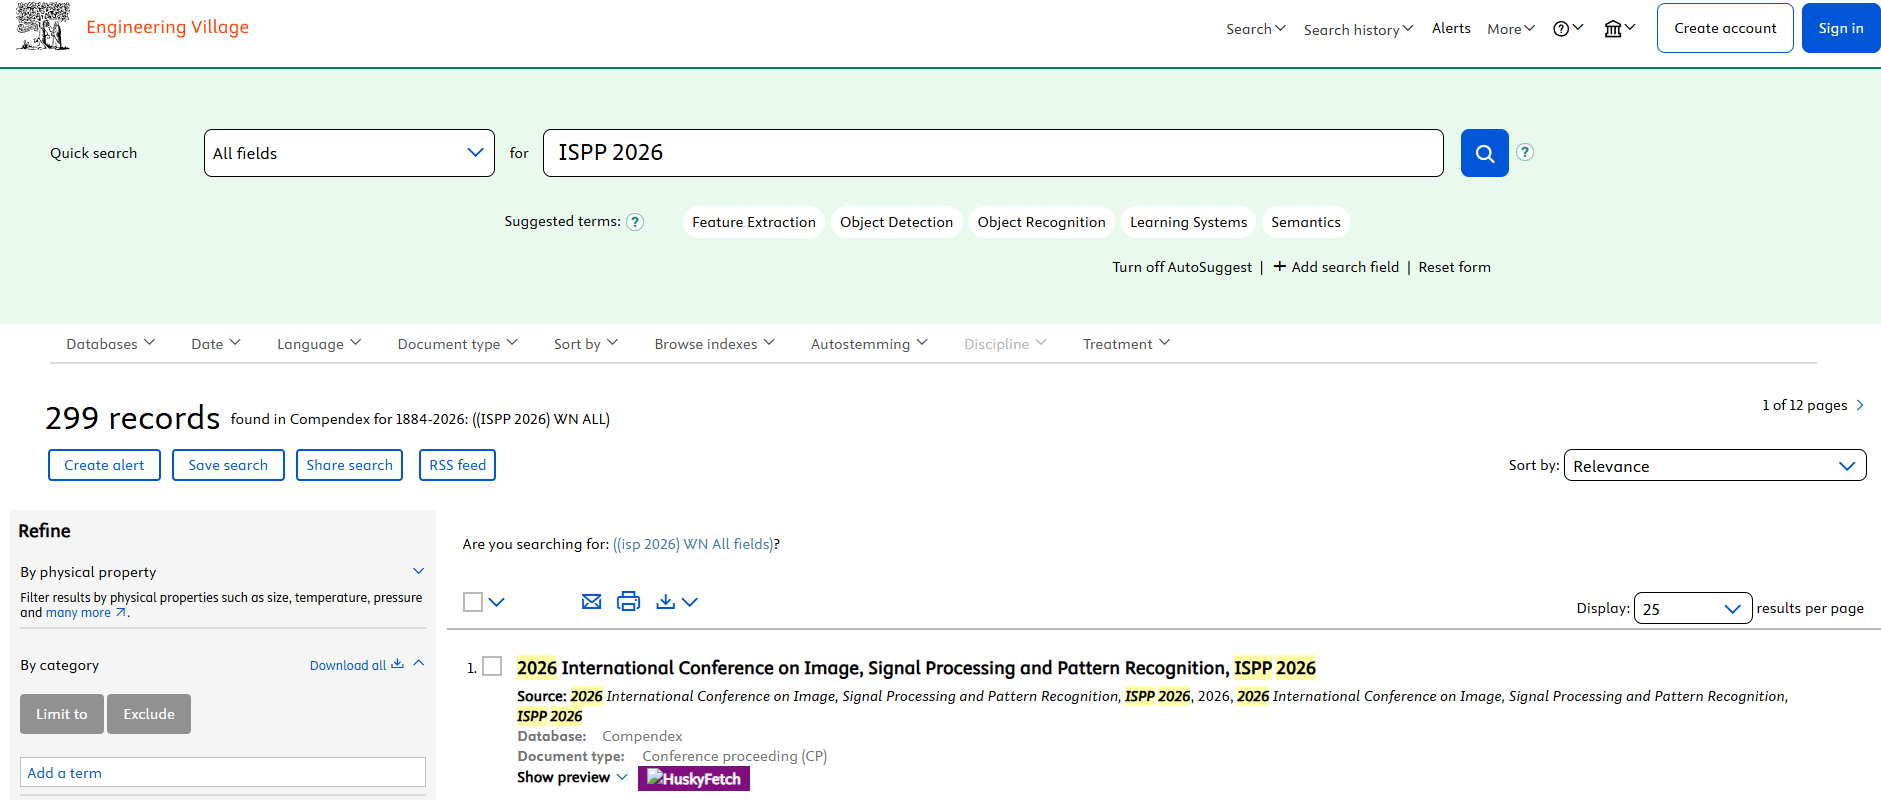The width and height of the screenshot is (1881, 800).
Task: Print selected records with printer icon
Action: 628,601
